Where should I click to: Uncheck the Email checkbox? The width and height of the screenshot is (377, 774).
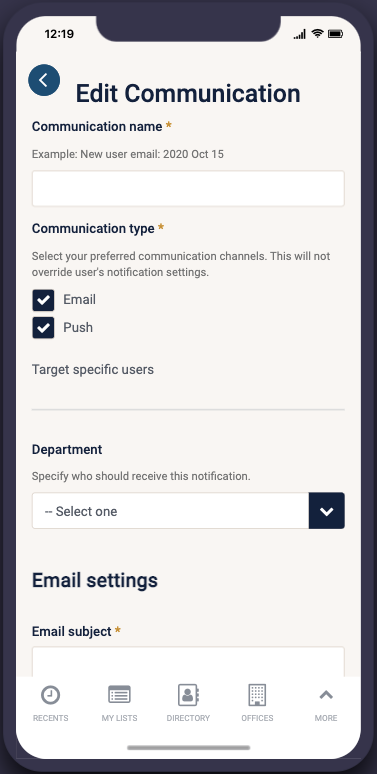(x=43, y=300)
